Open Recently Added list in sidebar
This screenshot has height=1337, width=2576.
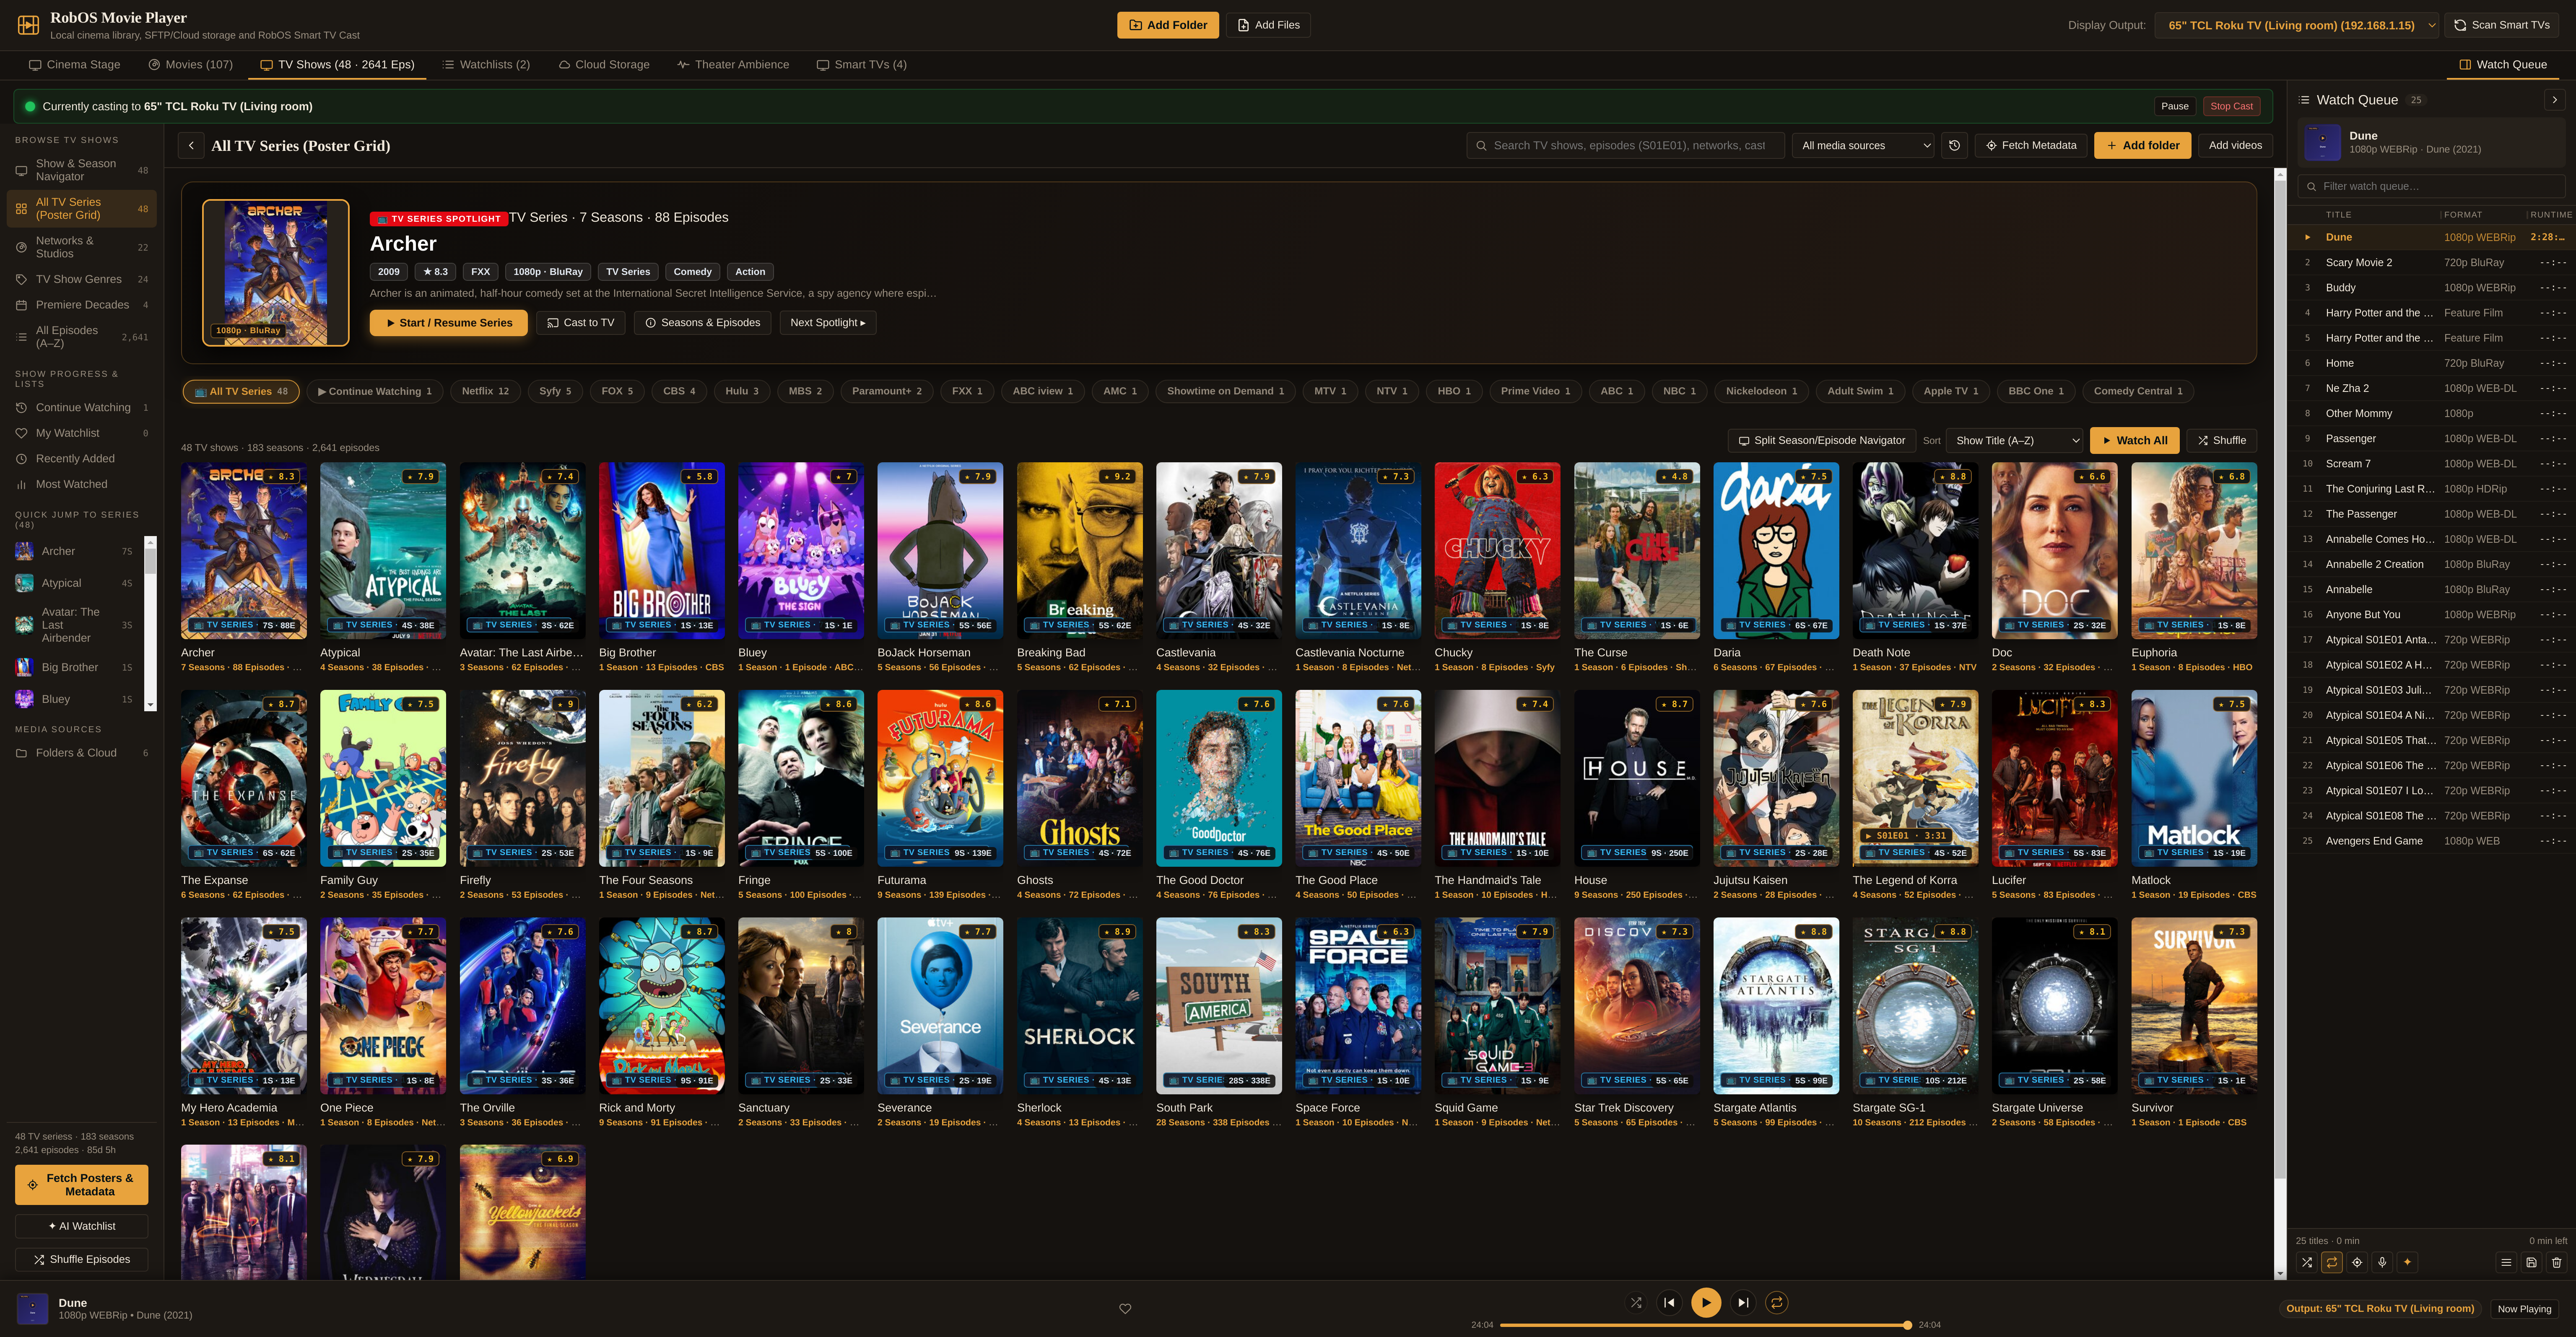coord(82,458)
